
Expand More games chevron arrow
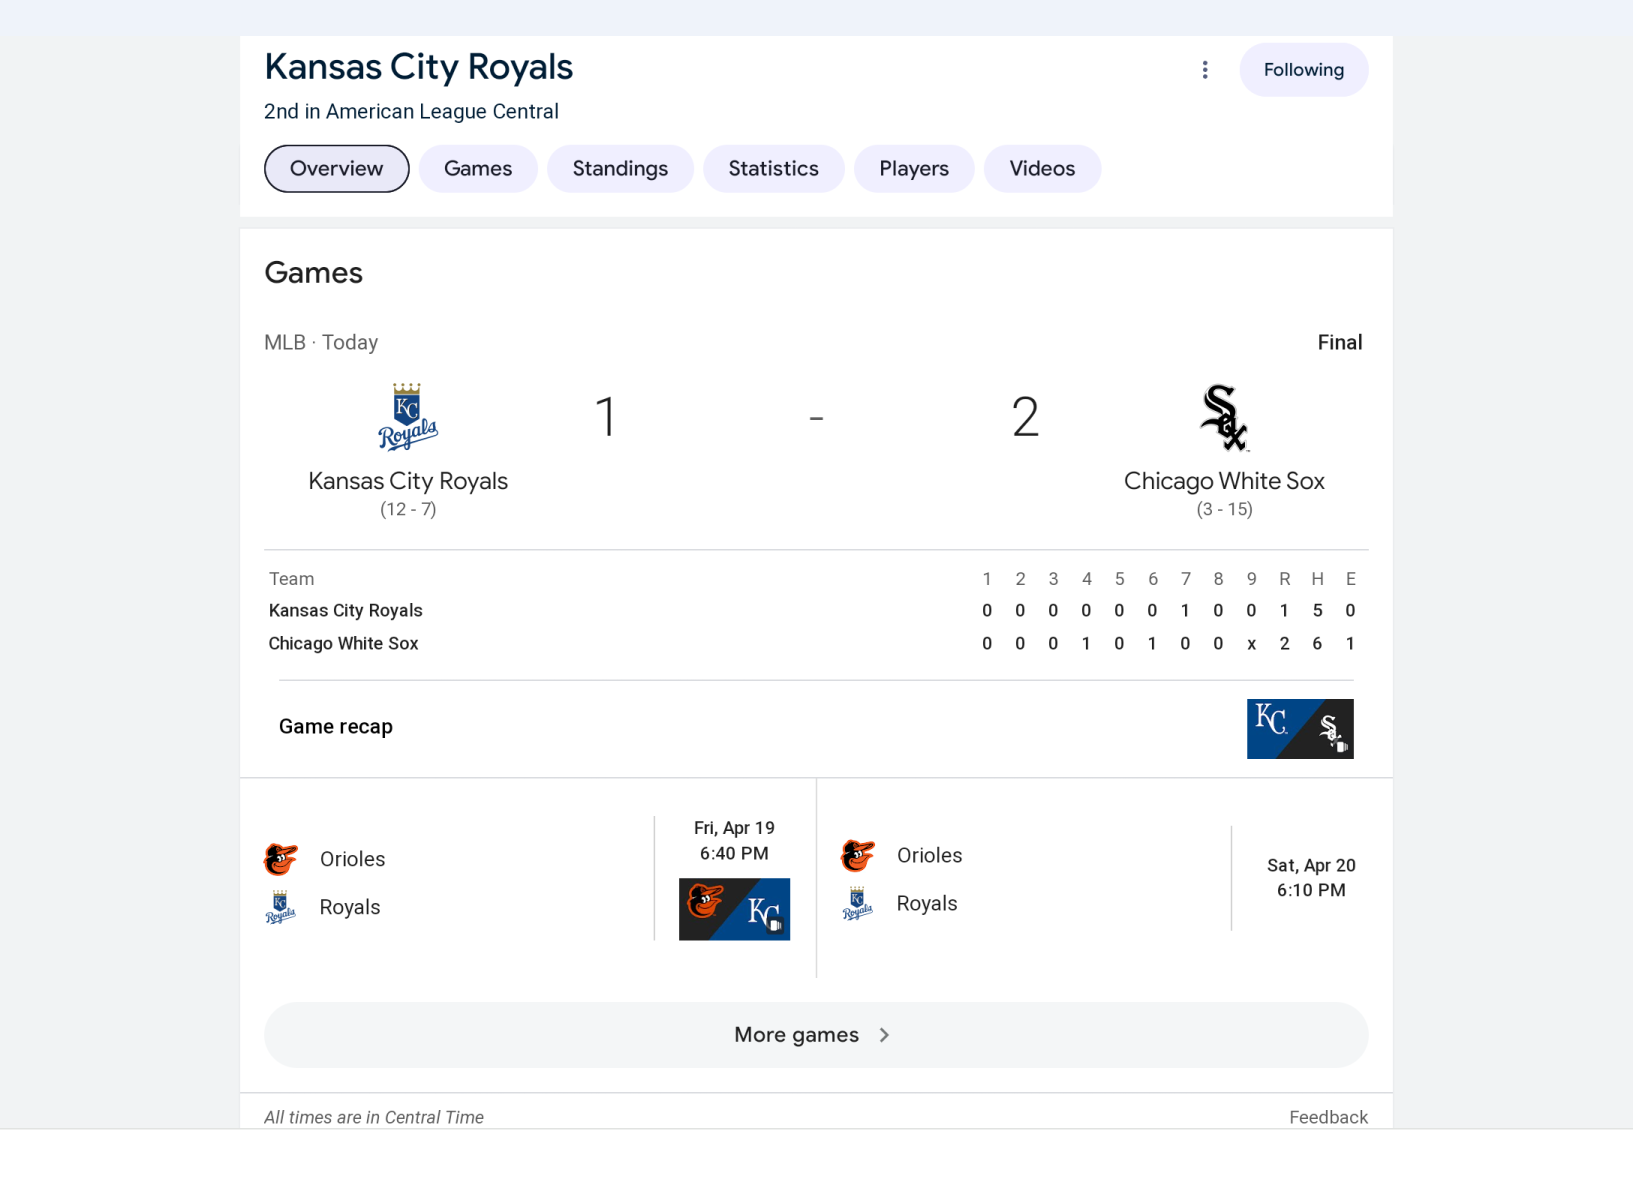[x=884, y=1035]
